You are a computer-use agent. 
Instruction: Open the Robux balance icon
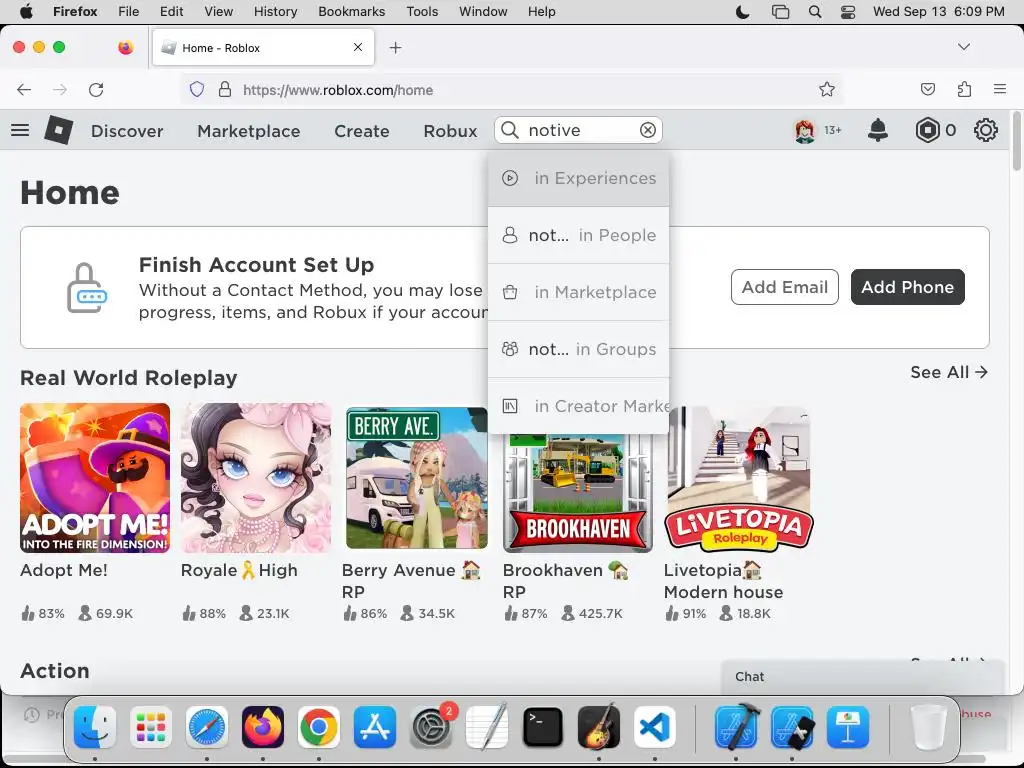click(x=927, y=130)
